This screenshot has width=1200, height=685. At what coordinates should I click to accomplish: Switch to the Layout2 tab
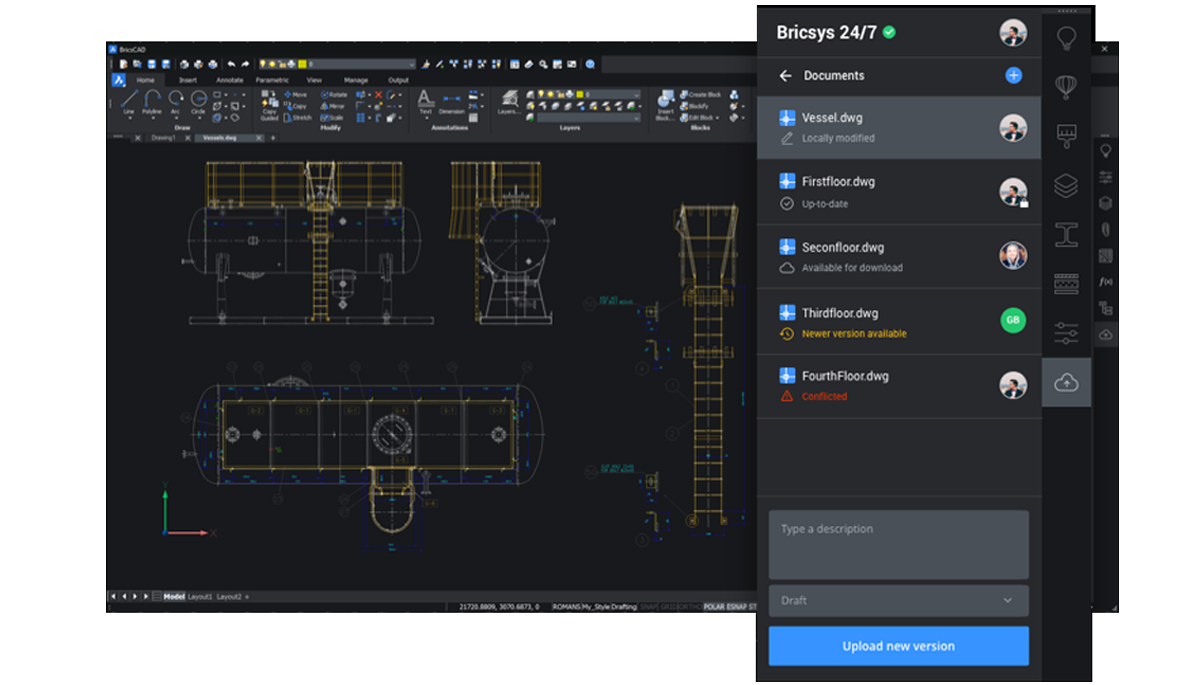coord(229,597)
